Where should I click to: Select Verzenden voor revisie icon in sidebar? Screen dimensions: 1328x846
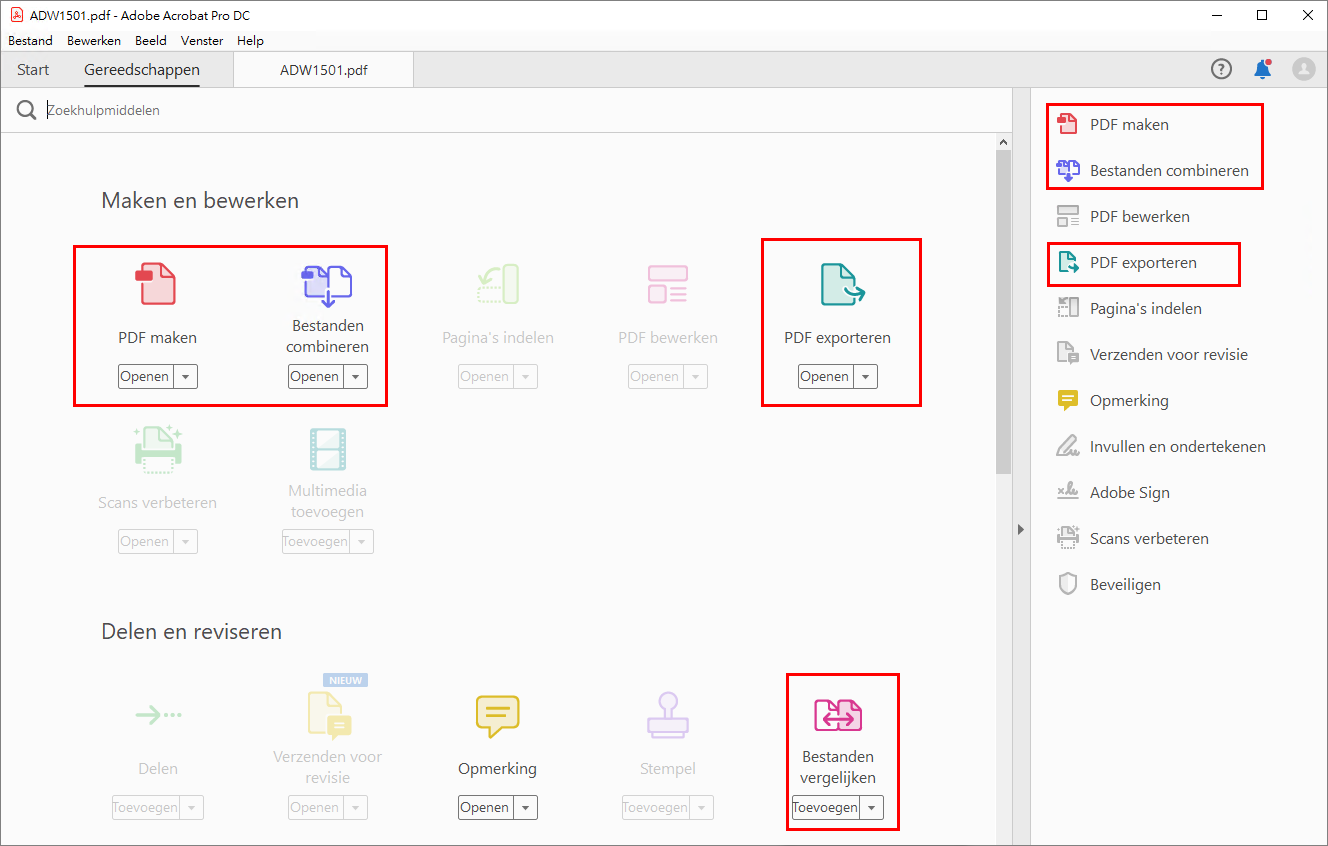[x=1068, y=354]
